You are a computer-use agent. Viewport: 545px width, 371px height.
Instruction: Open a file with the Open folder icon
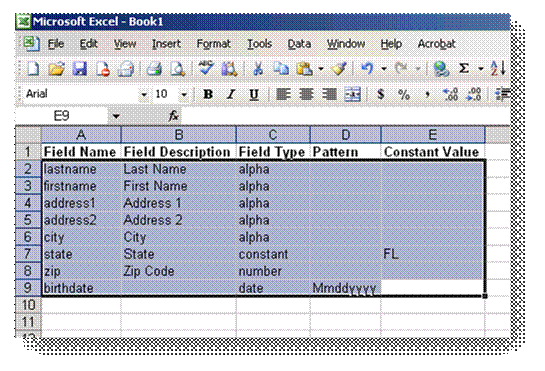[x=57, y=68]
